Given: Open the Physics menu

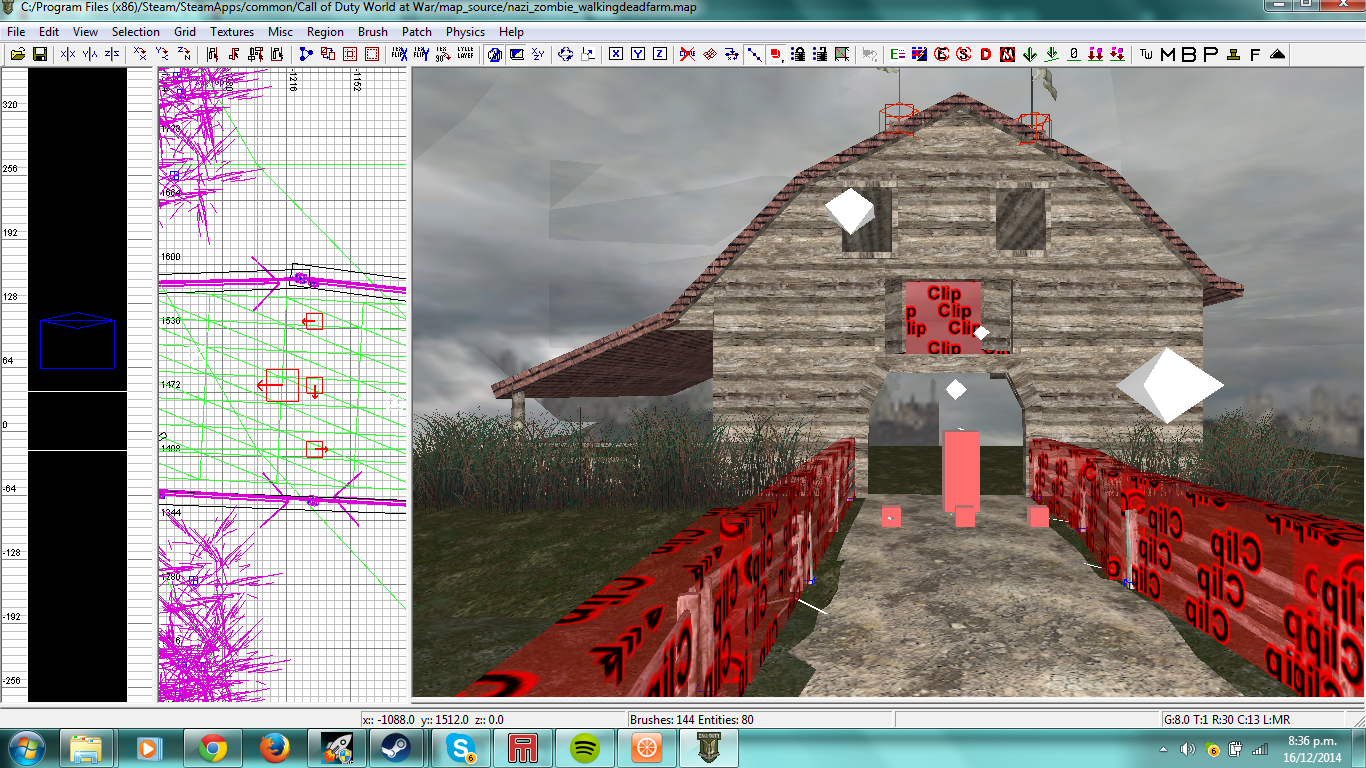Looking at the screenshot, I should point(465,31).
